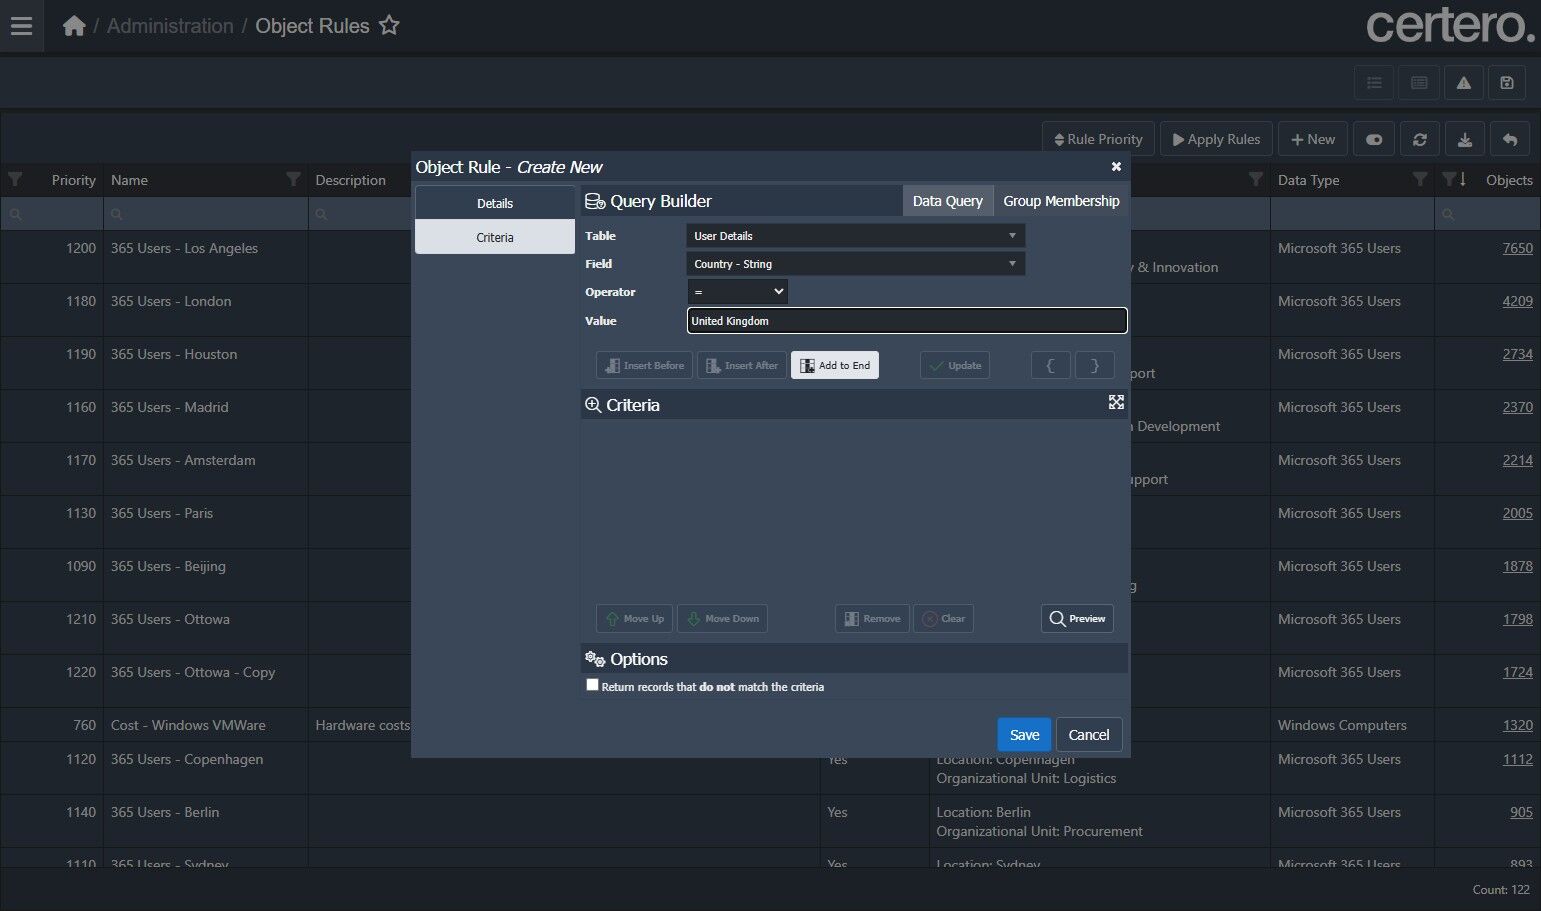Switch to the Group Membership tab

click(x=1060, y=201)
